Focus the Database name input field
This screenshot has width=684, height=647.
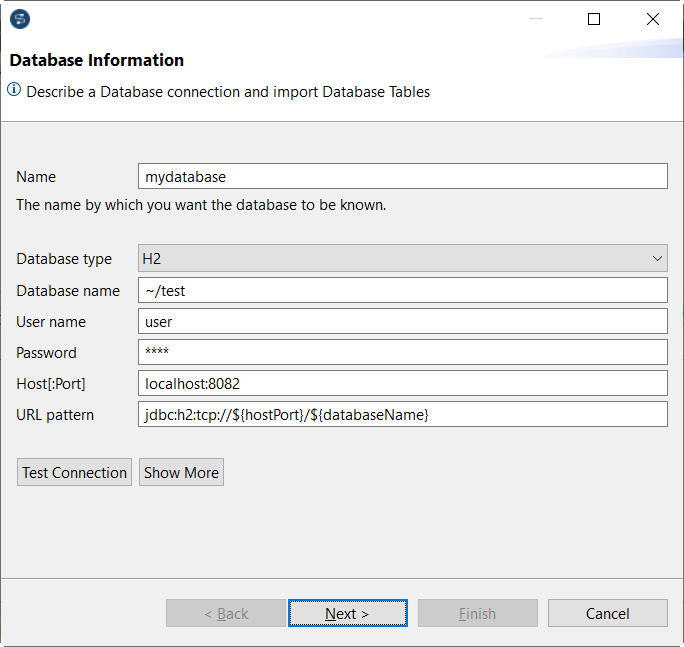[402, 290]
